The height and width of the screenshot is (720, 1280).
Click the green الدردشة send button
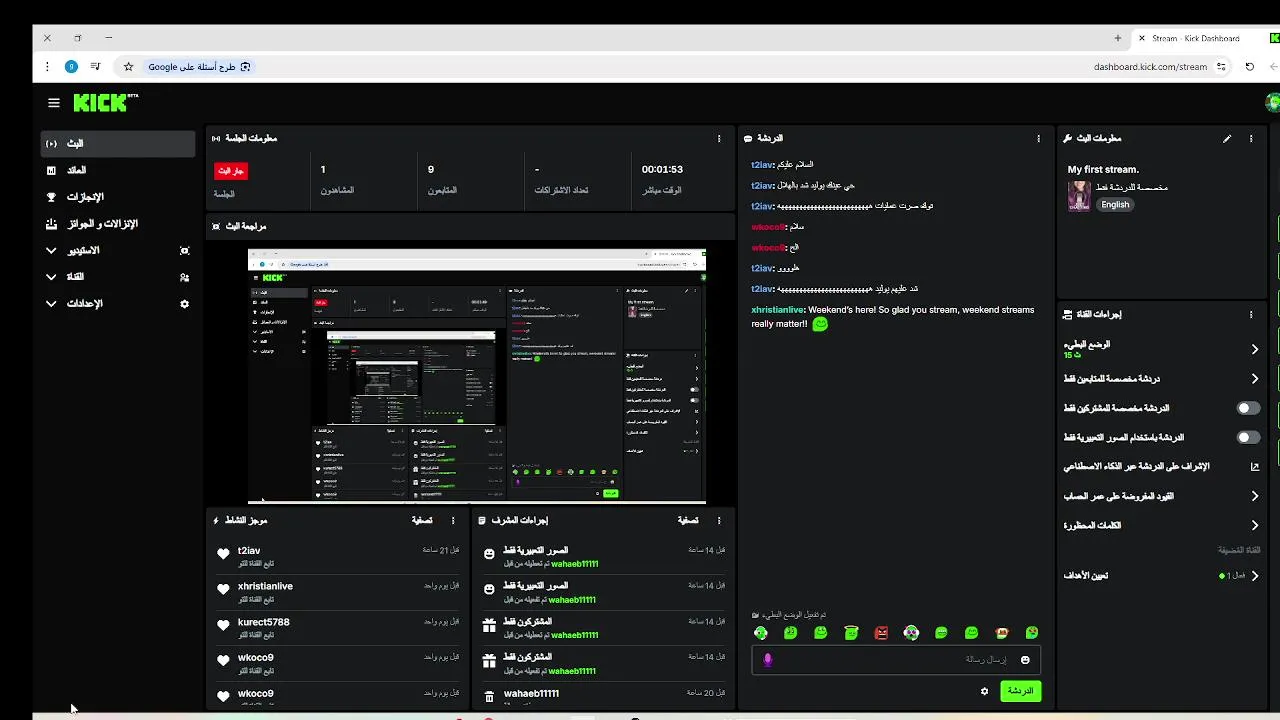pos(1020,691)
